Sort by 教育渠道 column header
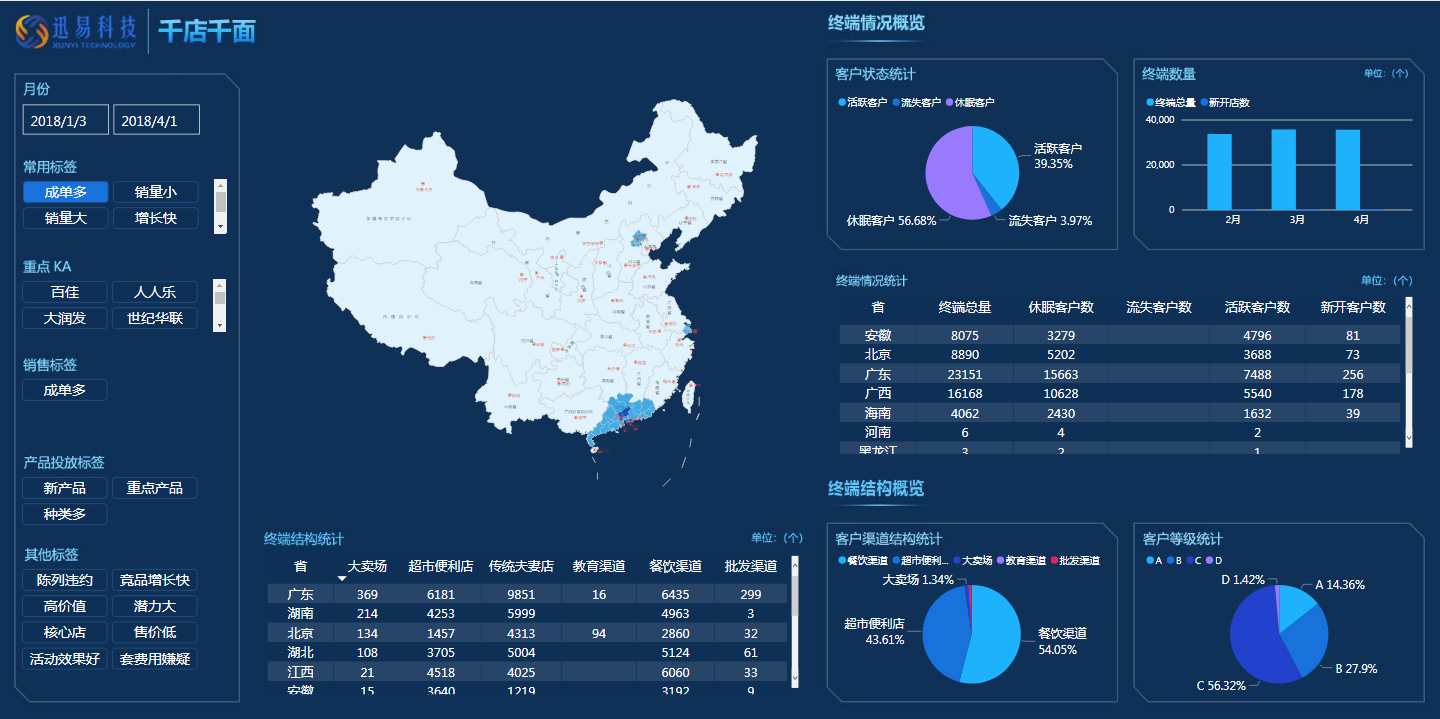Viewport: 1440px width, 719px height. click(599, 566)
